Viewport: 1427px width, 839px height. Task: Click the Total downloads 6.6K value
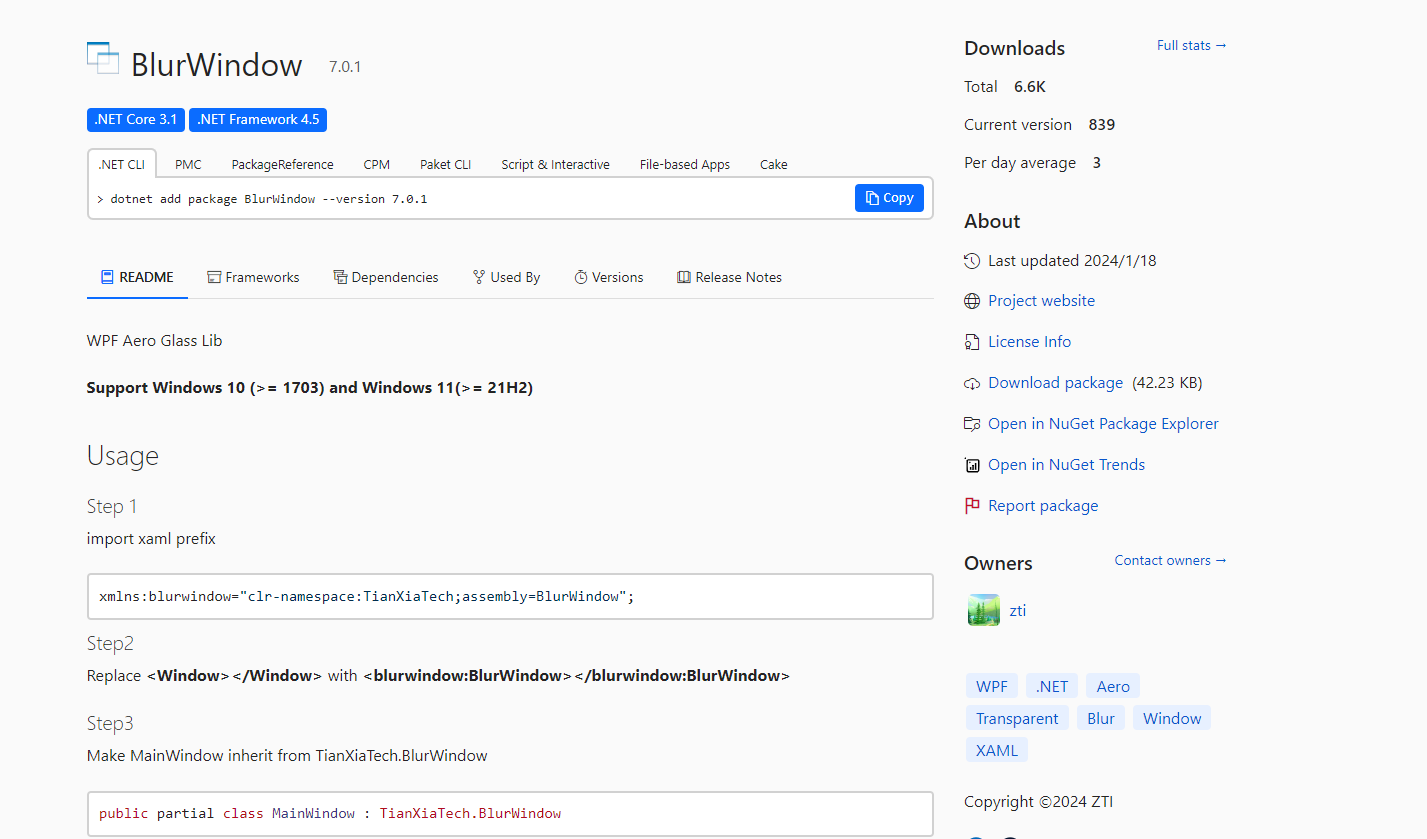(x=1030, y=87)
